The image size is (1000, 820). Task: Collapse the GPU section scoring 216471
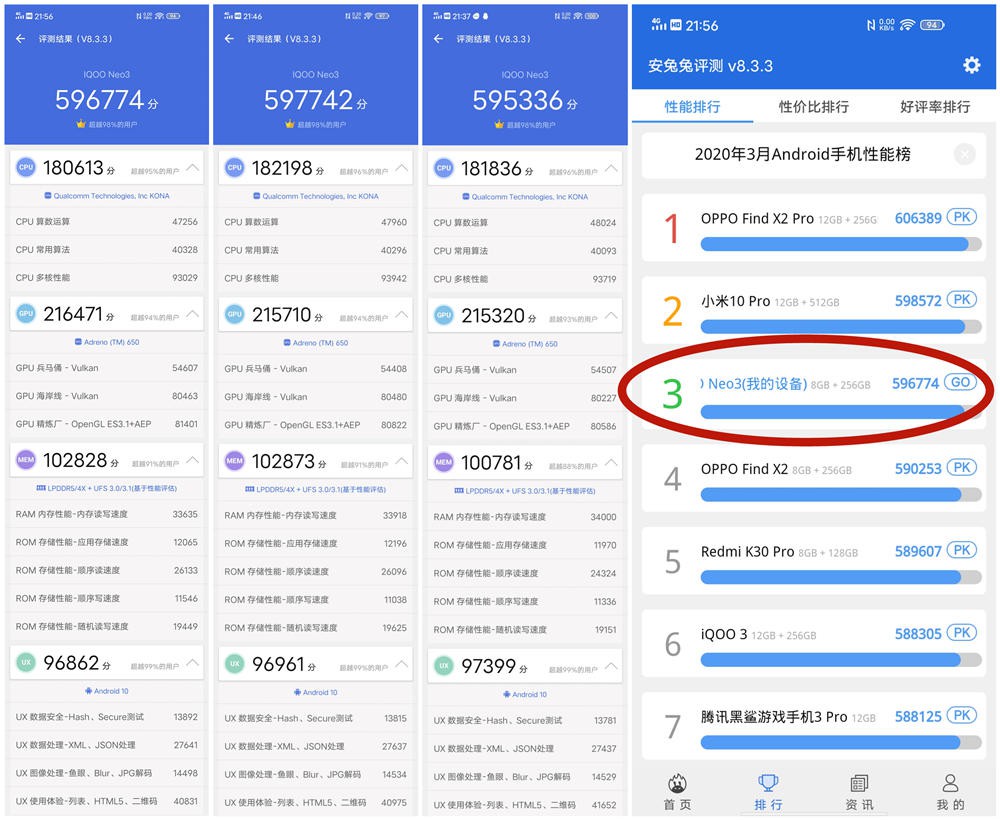click(192, 314)
